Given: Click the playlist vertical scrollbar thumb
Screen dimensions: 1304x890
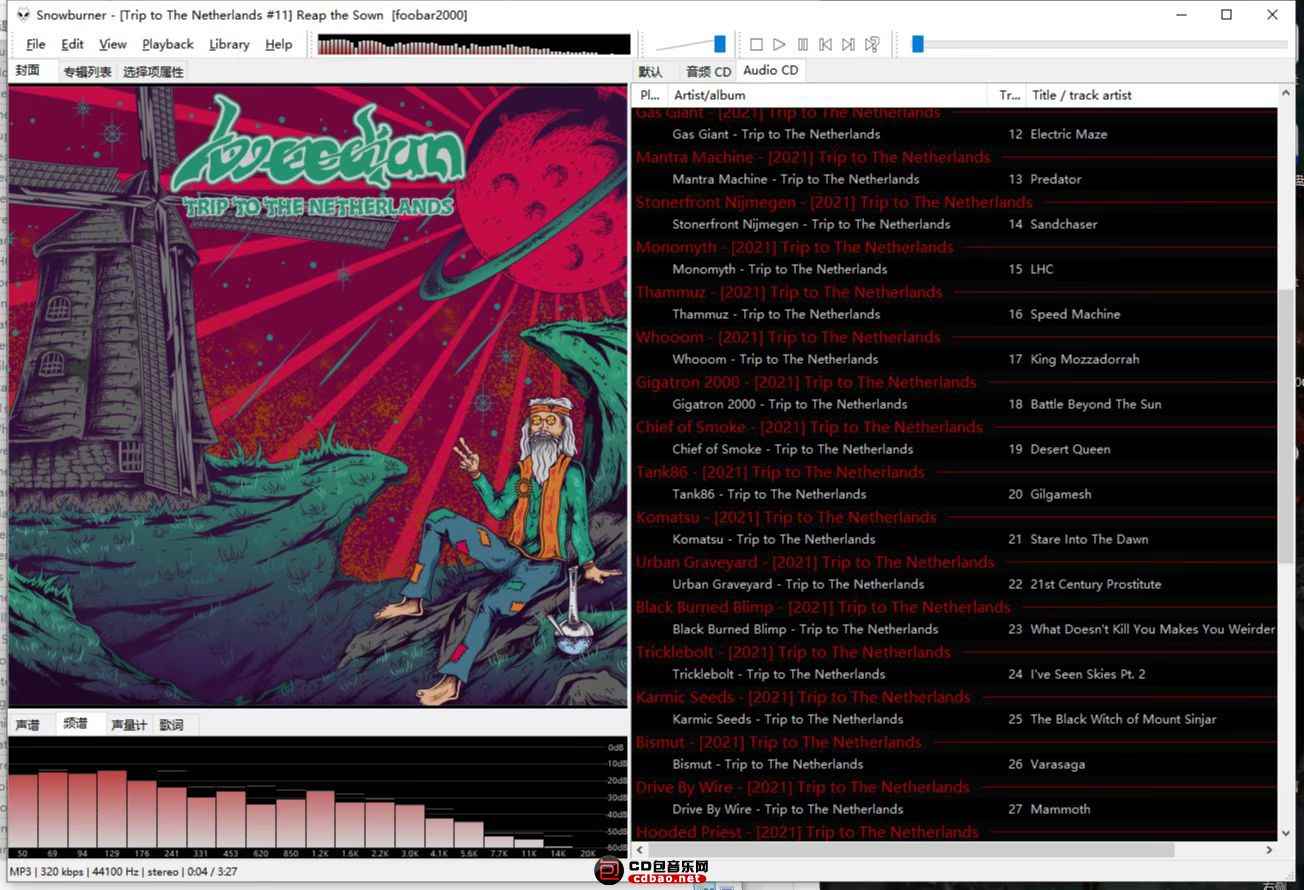Looking at the screenshot, I should point(1285,425).
